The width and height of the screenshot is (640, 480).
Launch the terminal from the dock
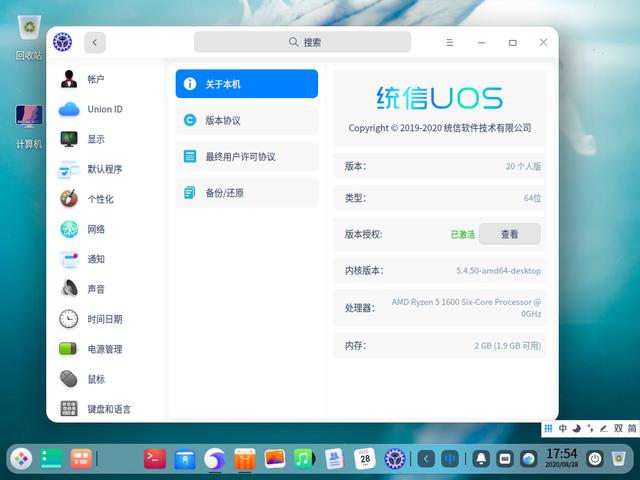[155, 459]
